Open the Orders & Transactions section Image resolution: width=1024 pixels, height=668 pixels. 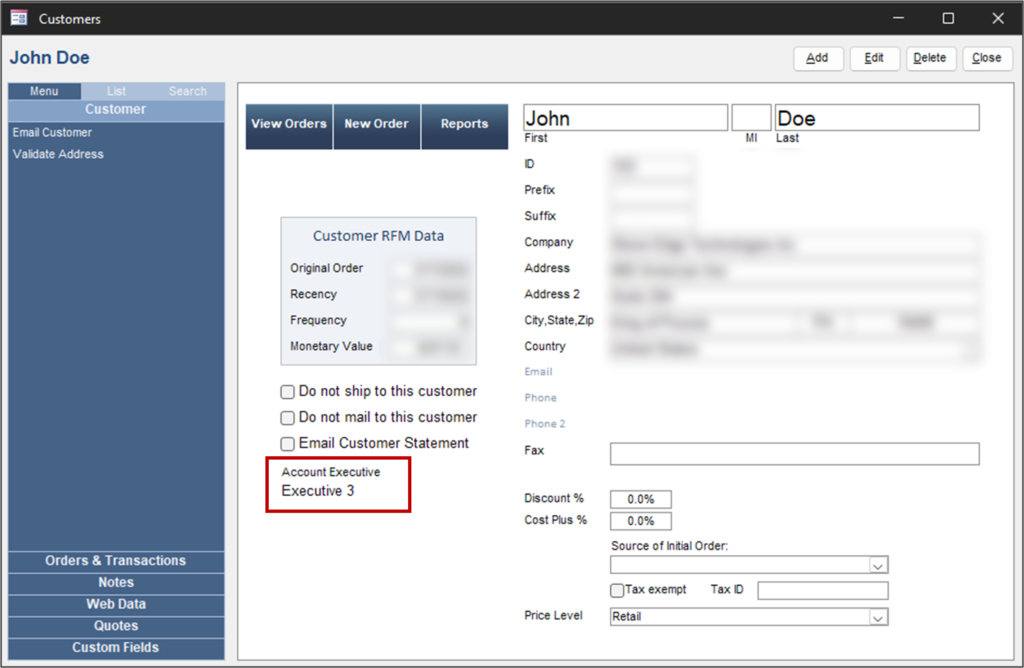coord(116,561)
